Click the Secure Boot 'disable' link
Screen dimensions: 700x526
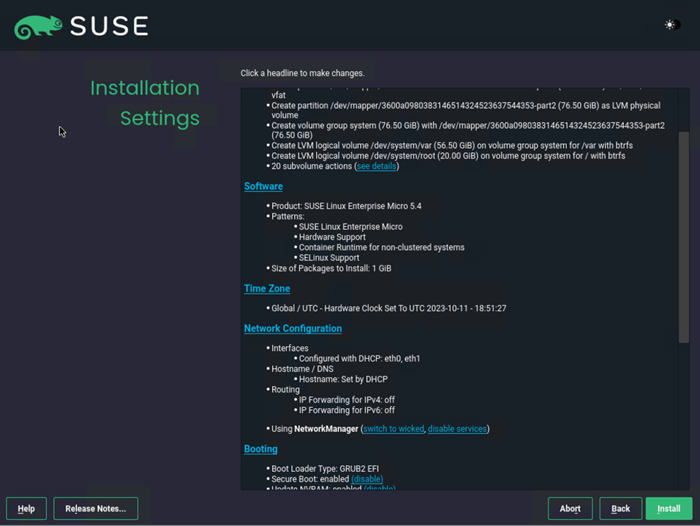click(367, 479)
